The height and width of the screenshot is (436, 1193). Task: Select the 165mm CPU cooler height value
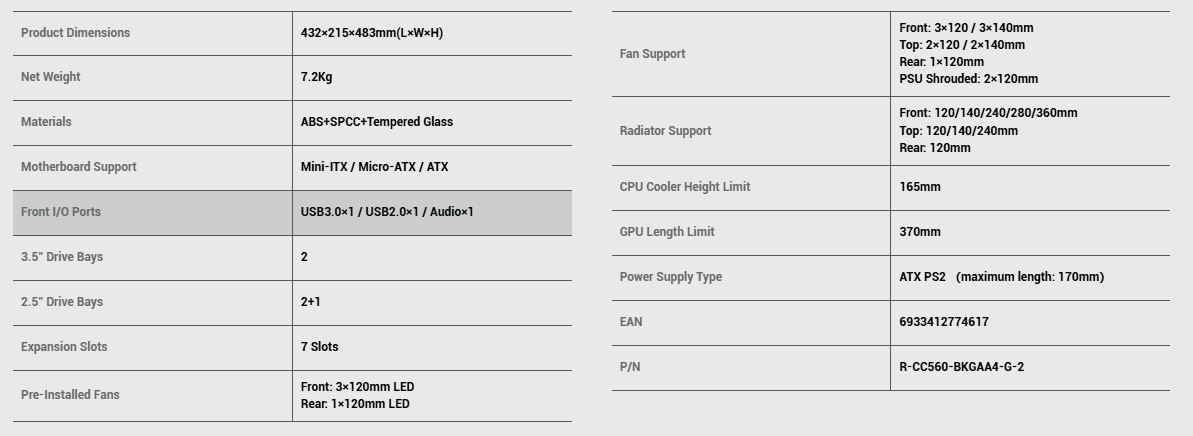pyautogui.click(x=920, y=187)
